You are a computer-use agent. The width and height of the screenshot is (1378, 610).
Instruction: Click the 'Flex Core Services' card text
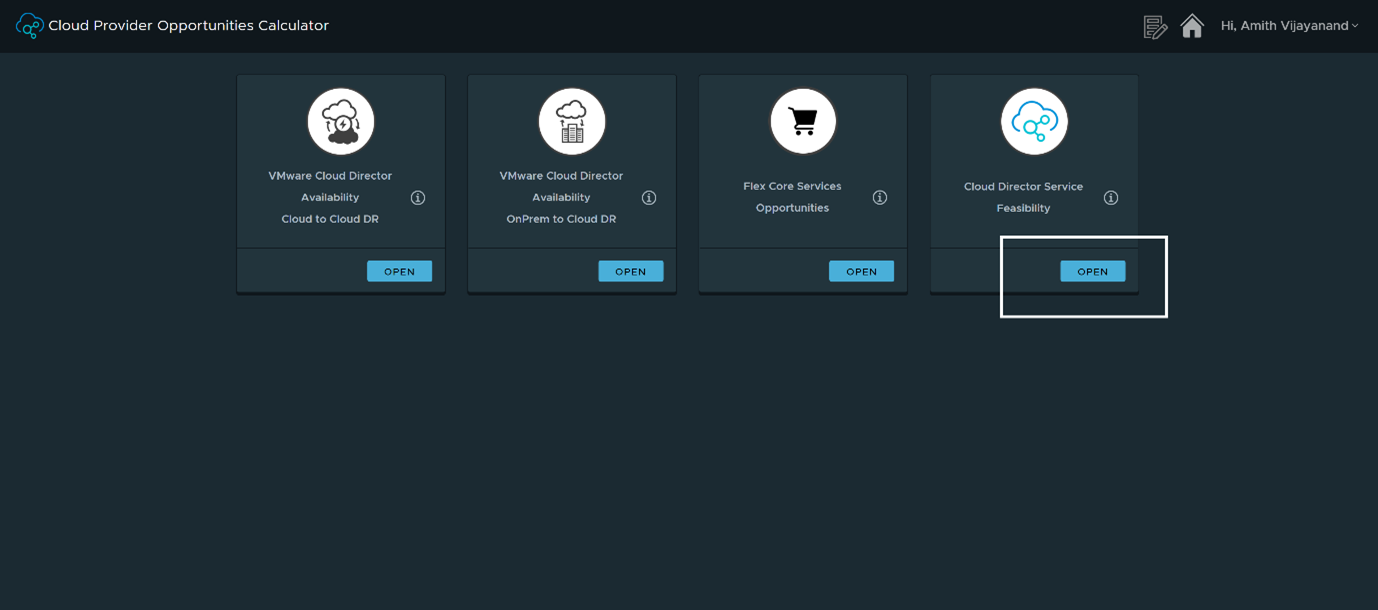(x=792, y=186)
